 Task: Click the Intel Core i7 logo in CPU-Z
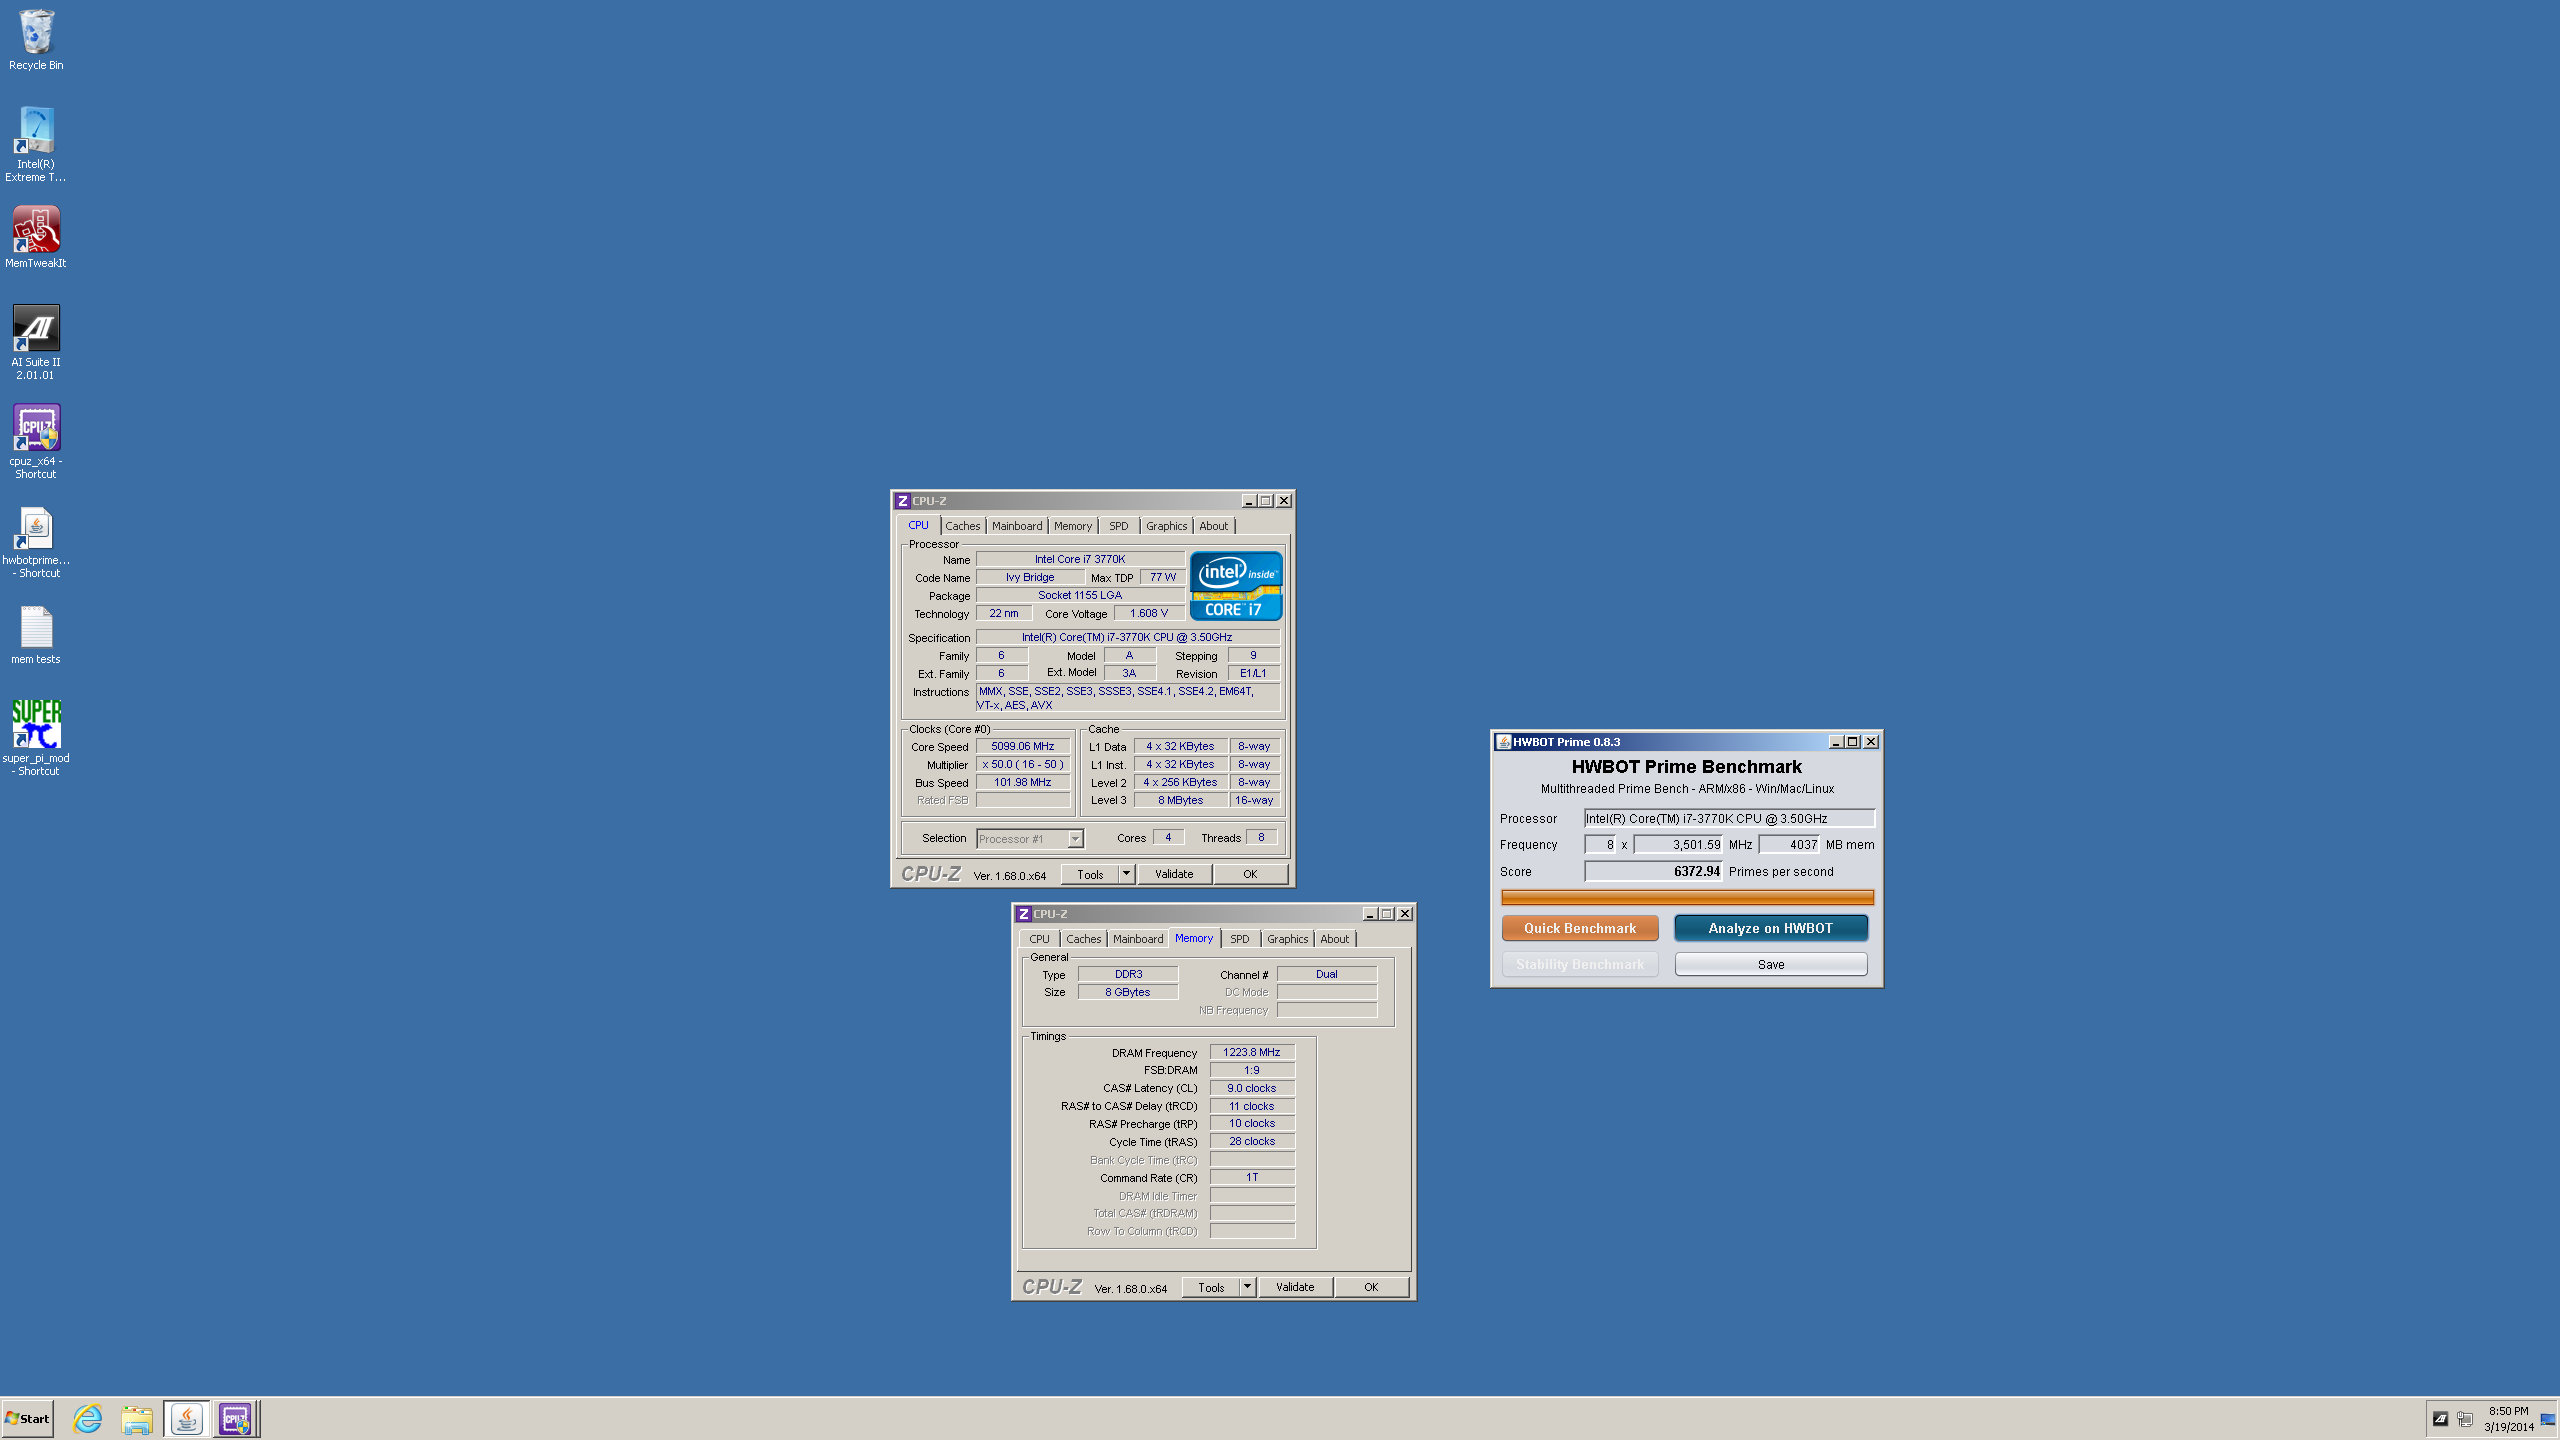pyautogui.click(x=1236, y=586)
